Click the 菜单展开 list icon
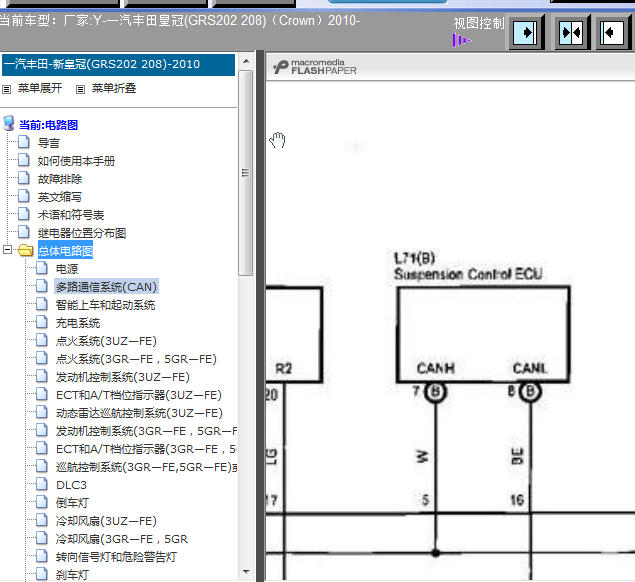The image size is (635, 582). (x=6, y=89)
